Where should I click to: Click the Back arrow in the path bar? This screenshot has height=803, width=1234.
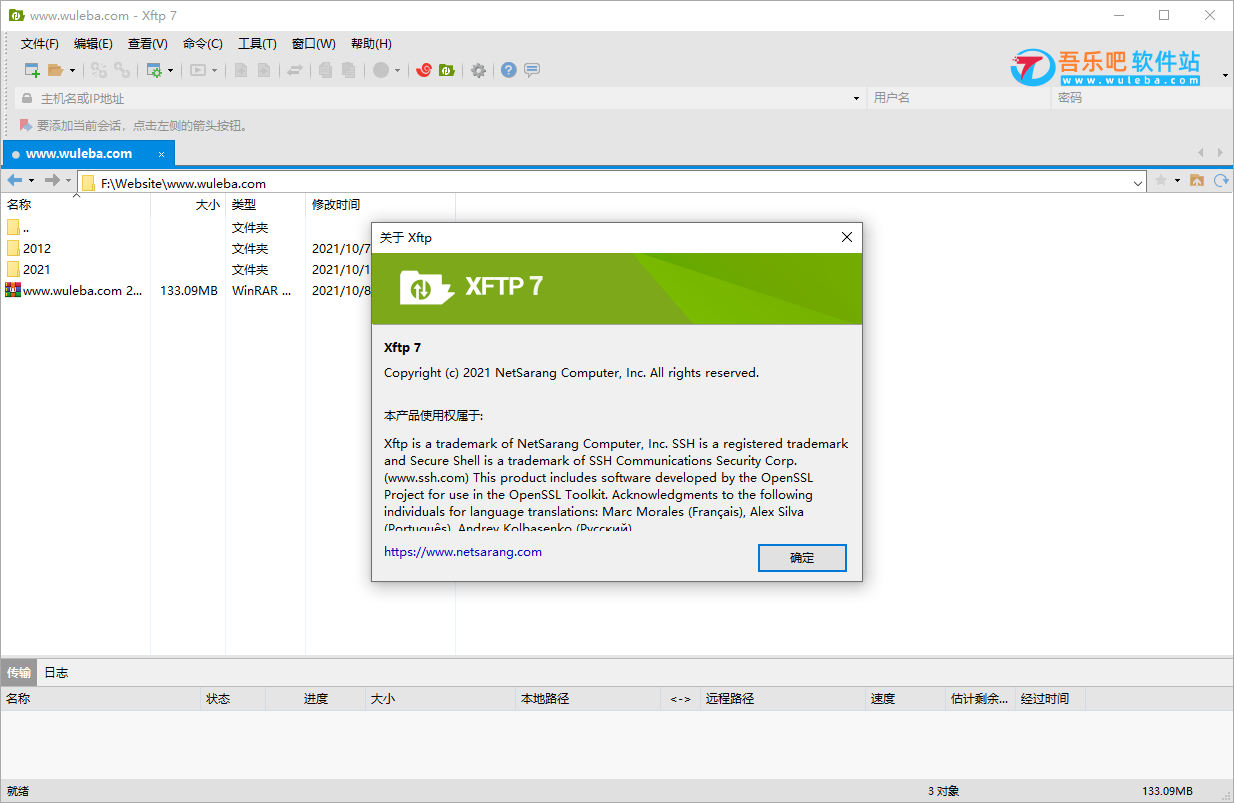[x=15, y=181]
